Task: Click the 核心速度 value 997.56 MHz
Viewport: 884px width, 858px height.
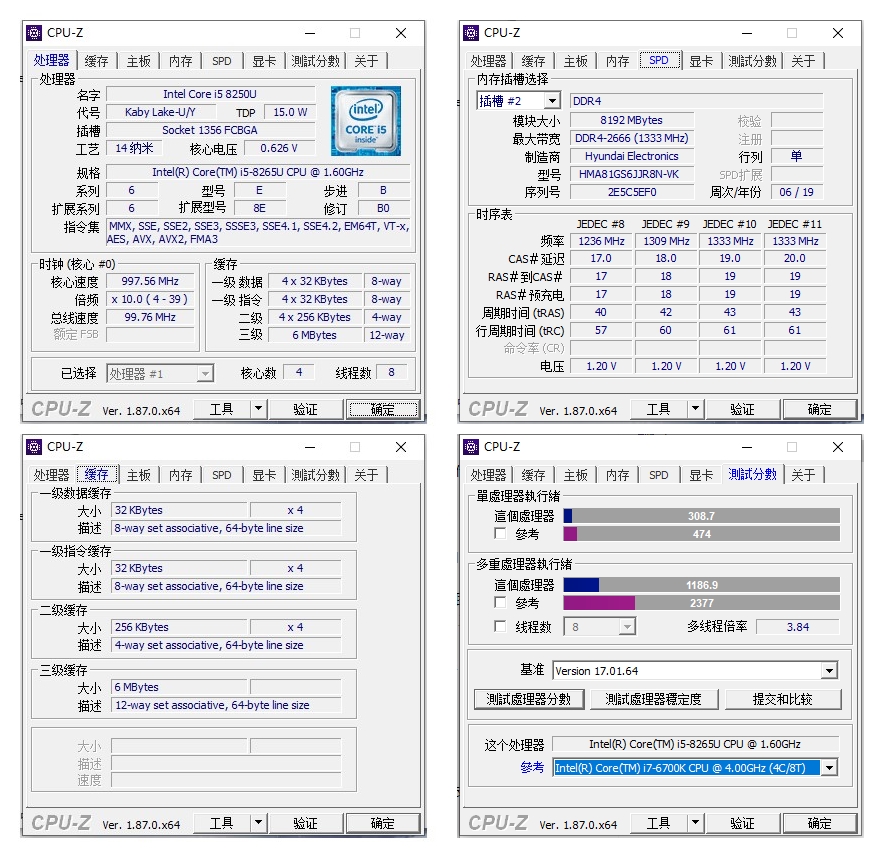Action: coord(150,281)
